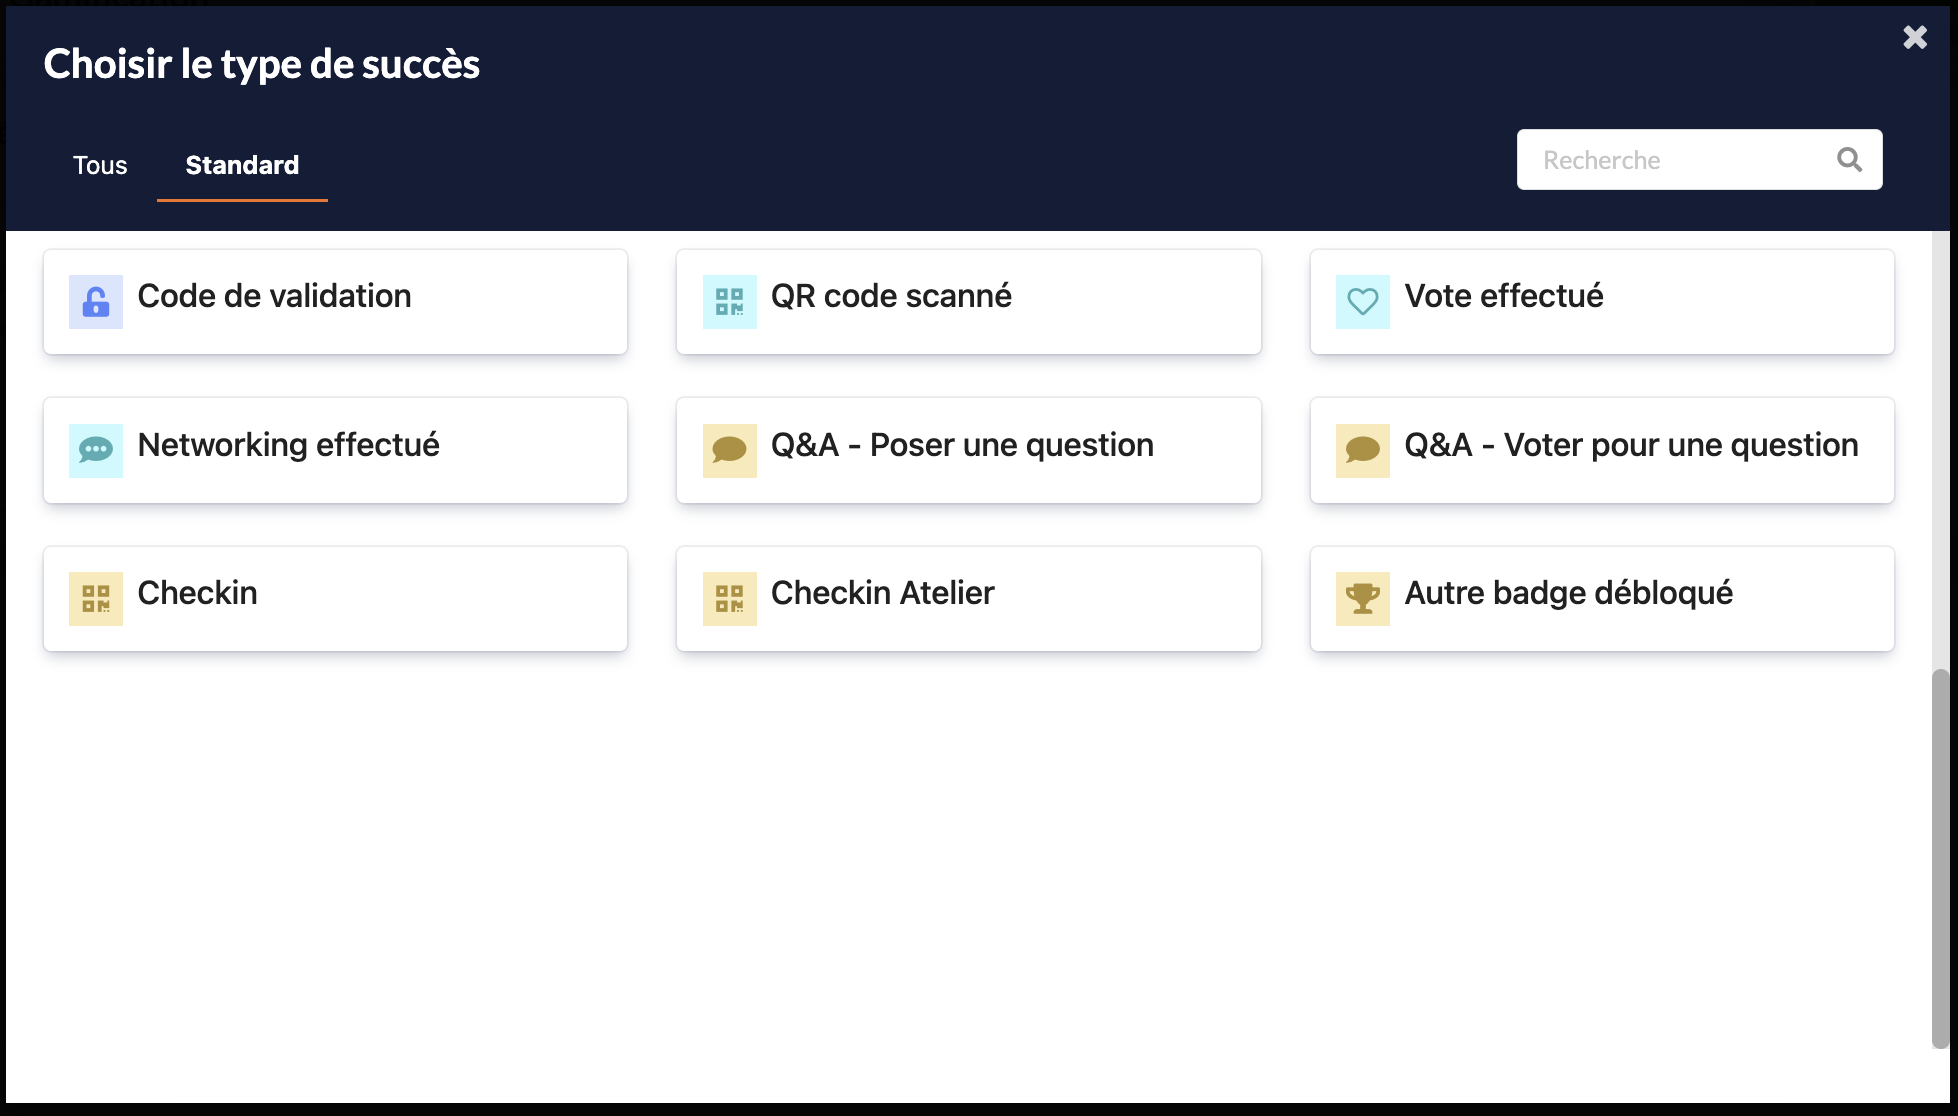Switch to the Tous tab
The image size is (1958, 1116).
point(101,164)
